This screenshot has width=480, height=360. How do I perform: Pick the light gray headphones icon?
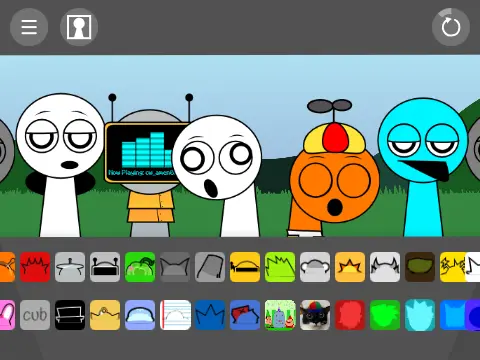[315, 267]
